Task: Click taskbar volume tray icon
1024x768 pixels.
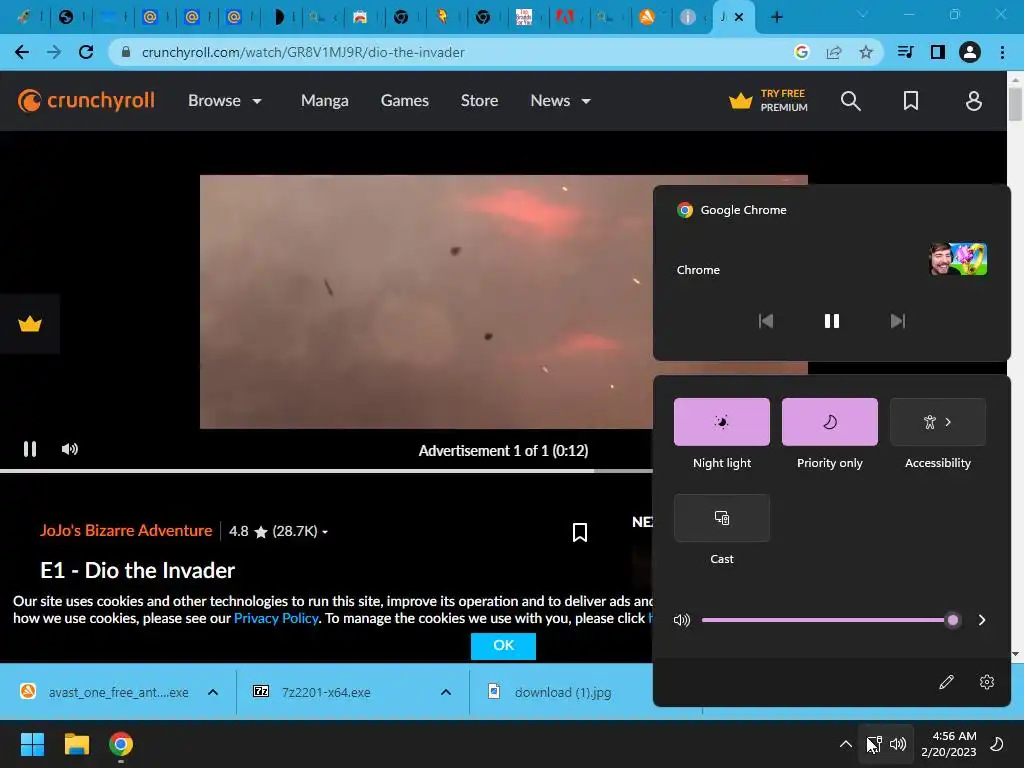Action: pyautogui.click(x=898, y=744)
